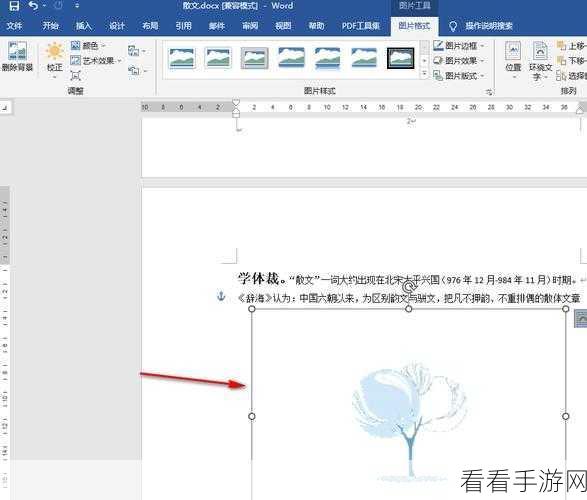Image resolution: width=587 pixels, height=500 pixels.
Task: Click the anchor icon beside the paragraph
Action: point(221,296)
